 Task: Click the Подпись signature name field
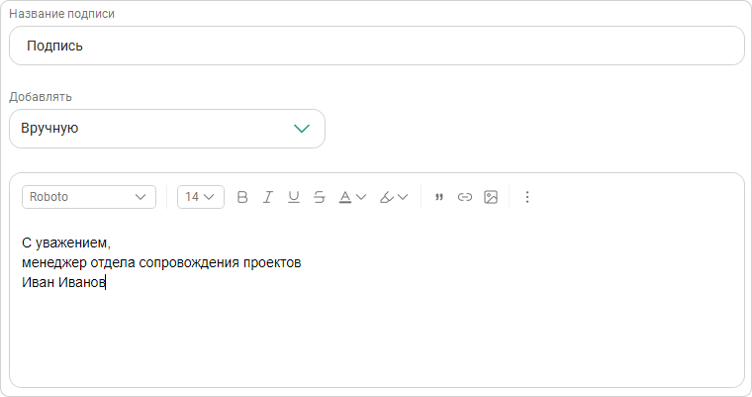pos(376,46)
